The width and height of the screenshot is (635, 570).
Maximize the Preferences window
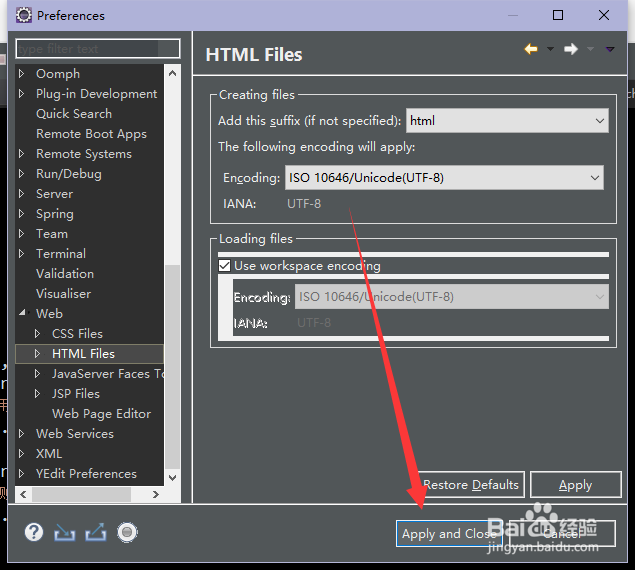[x=558, y=15]
